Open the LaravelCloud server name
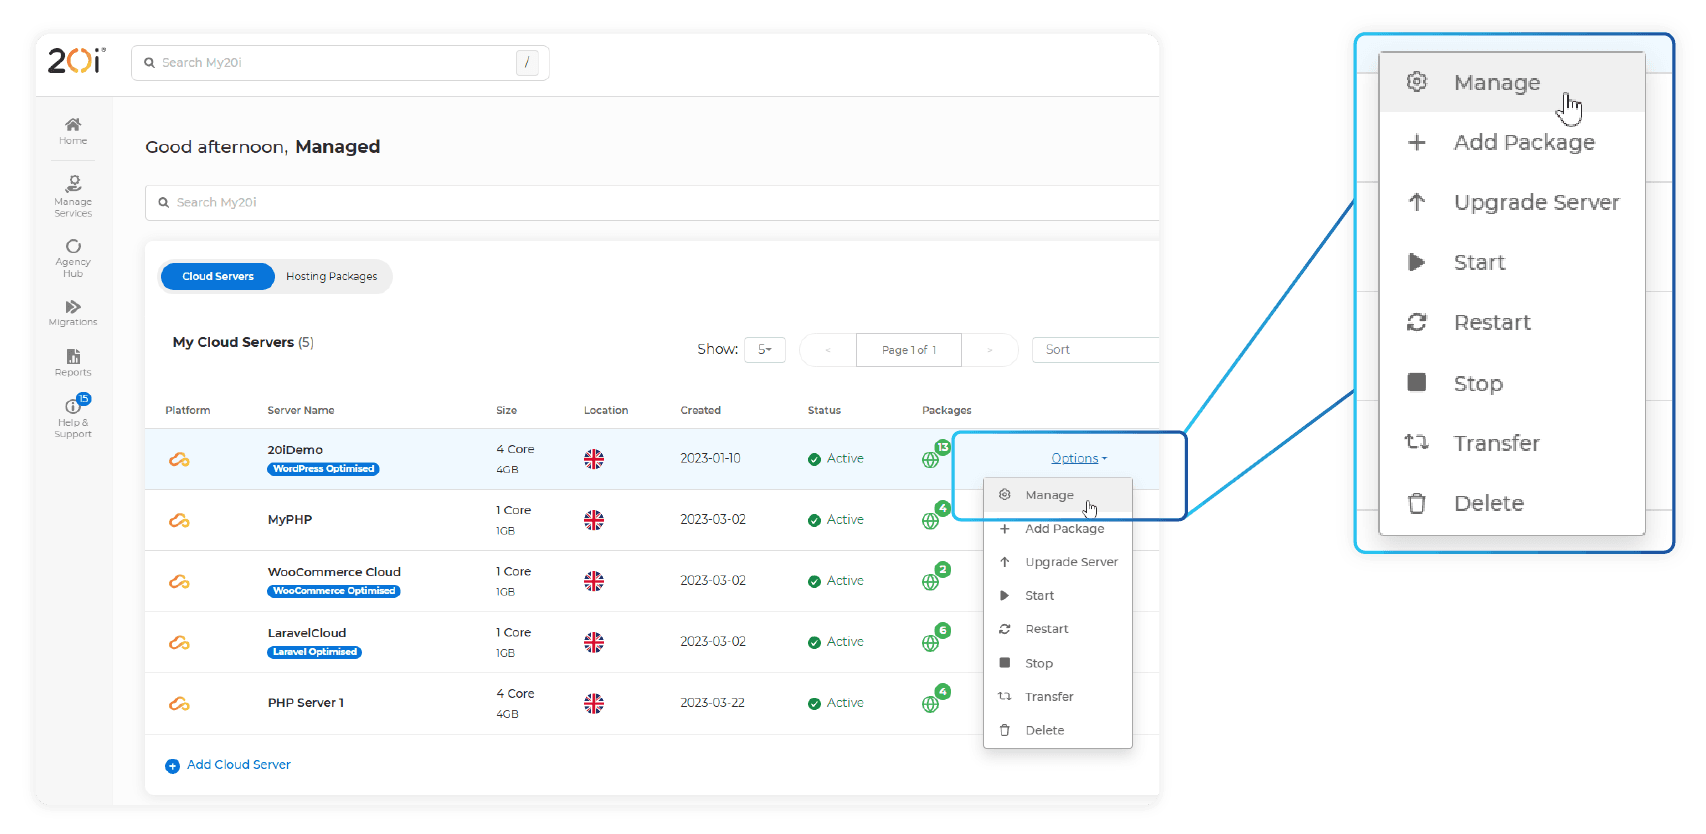 pyautogui.click(x=307, y=633)
